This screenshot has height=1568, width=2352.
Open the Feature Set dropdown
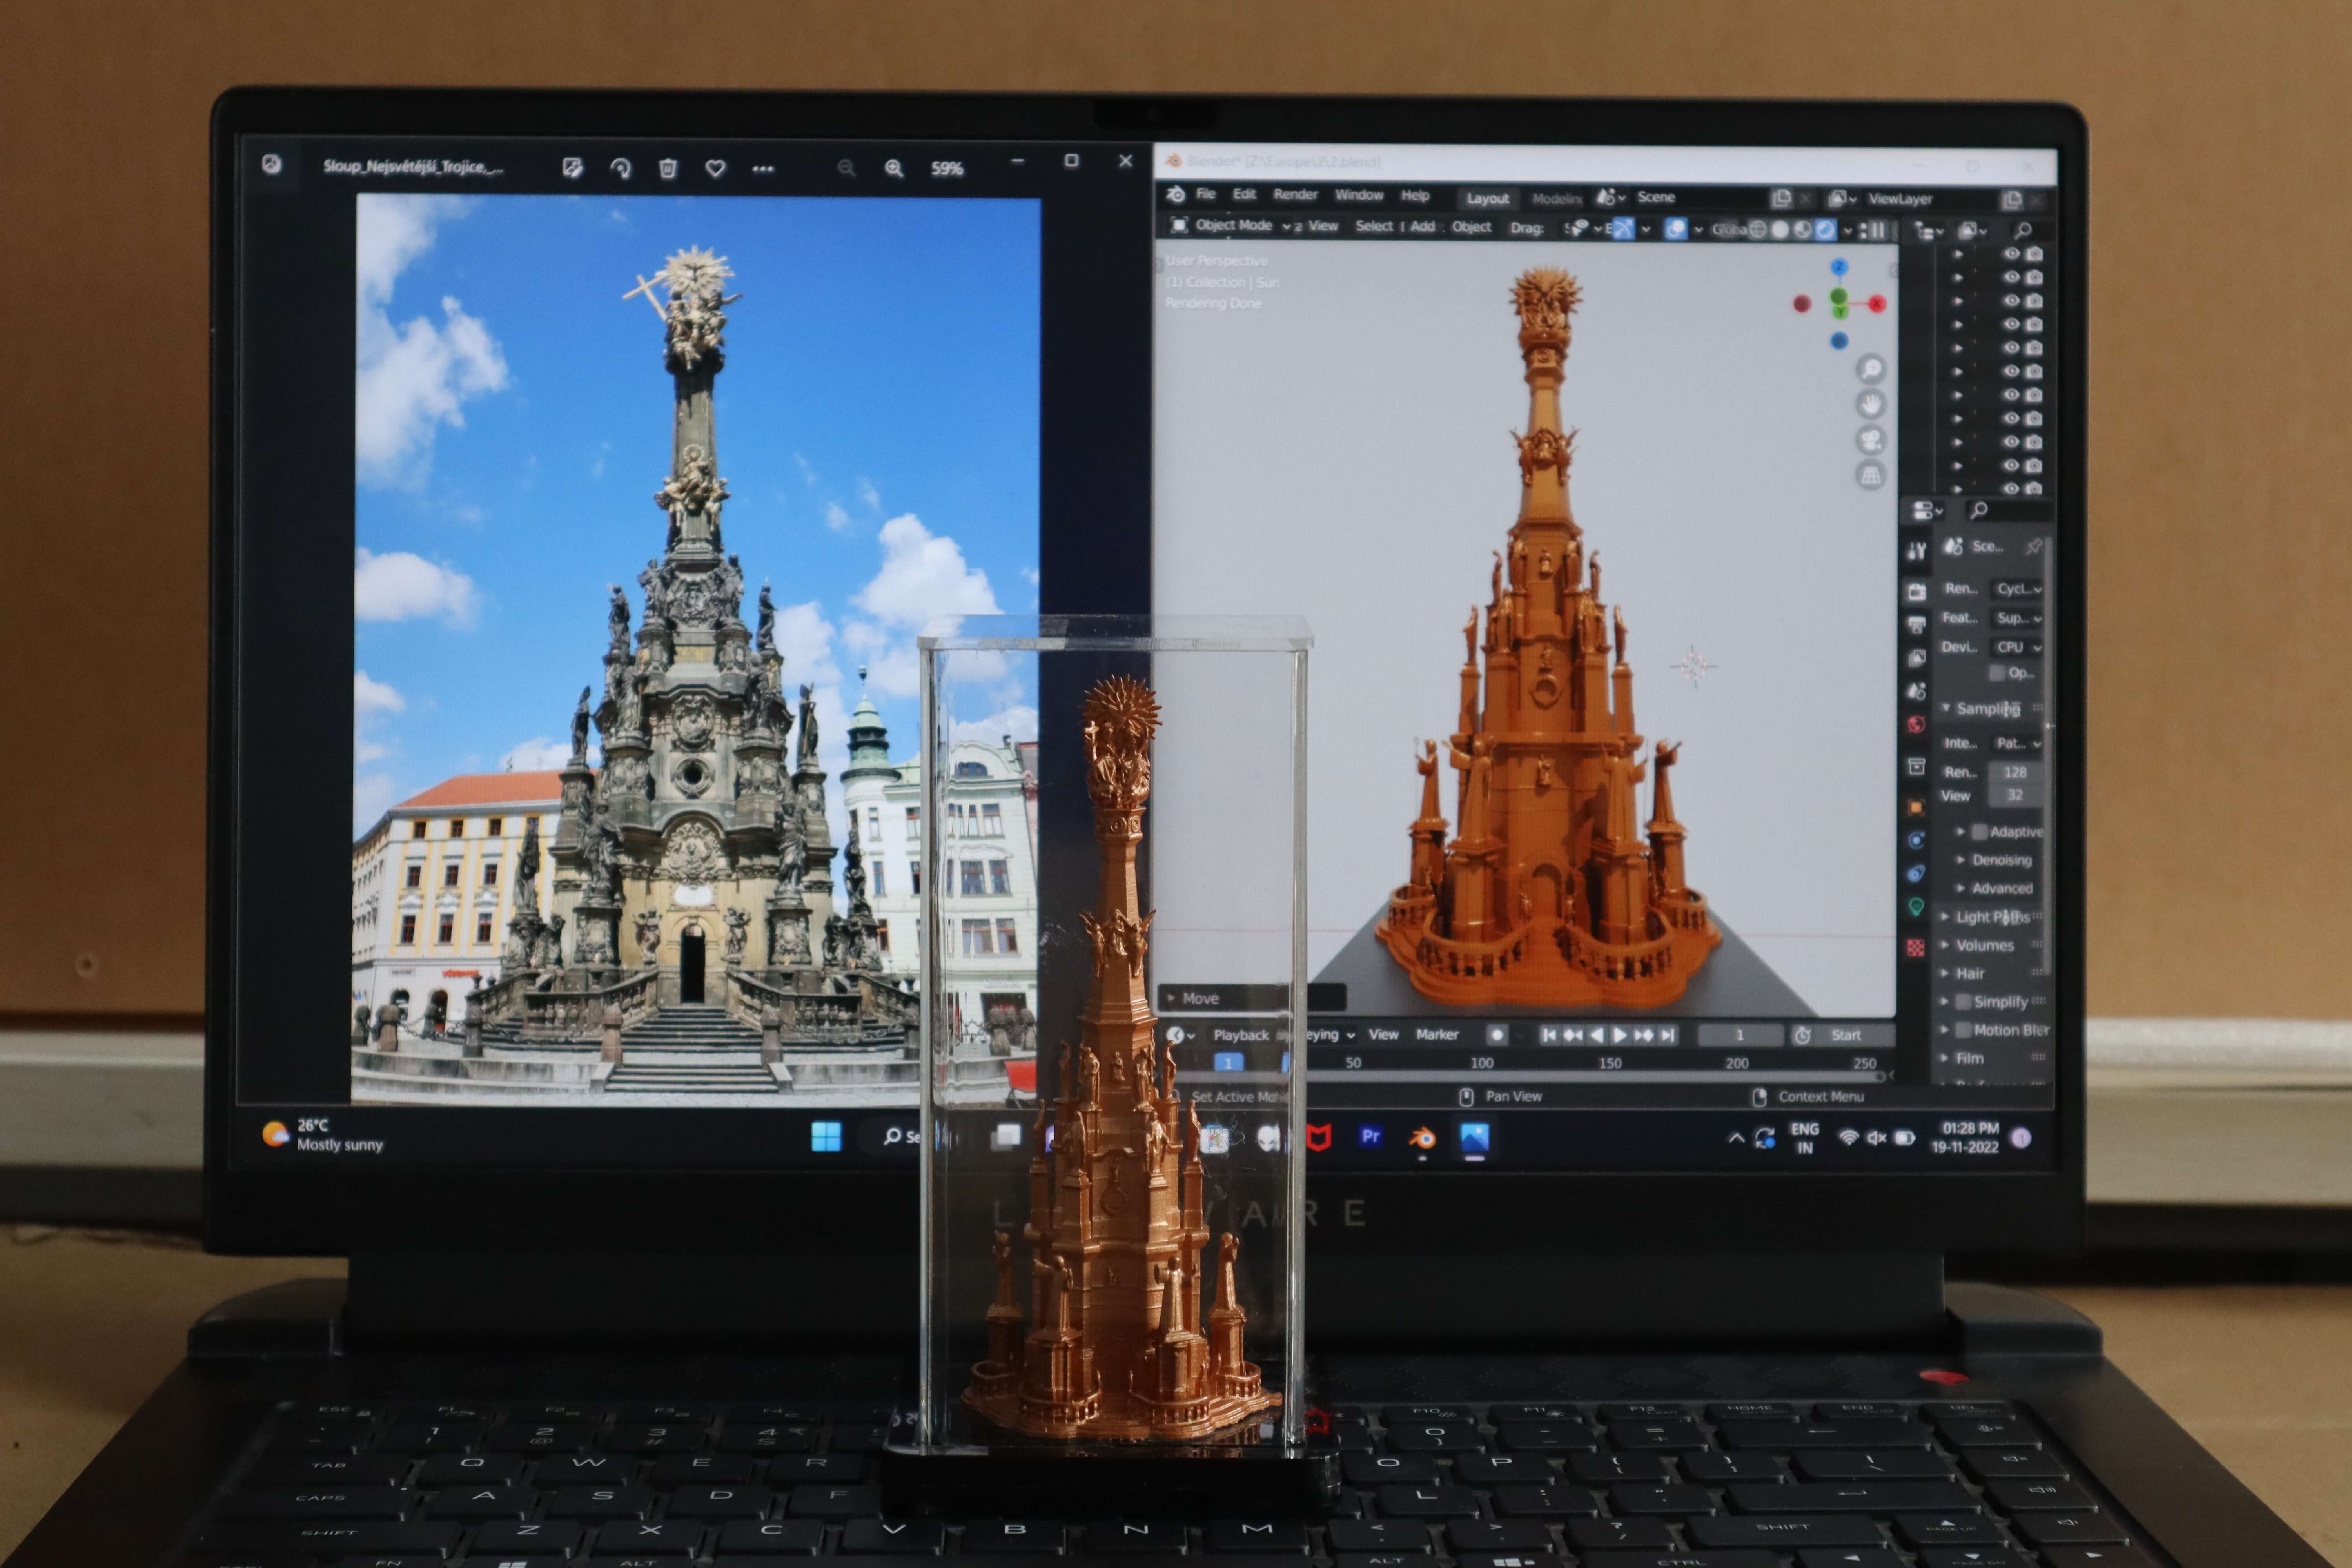click(2018, 618)
